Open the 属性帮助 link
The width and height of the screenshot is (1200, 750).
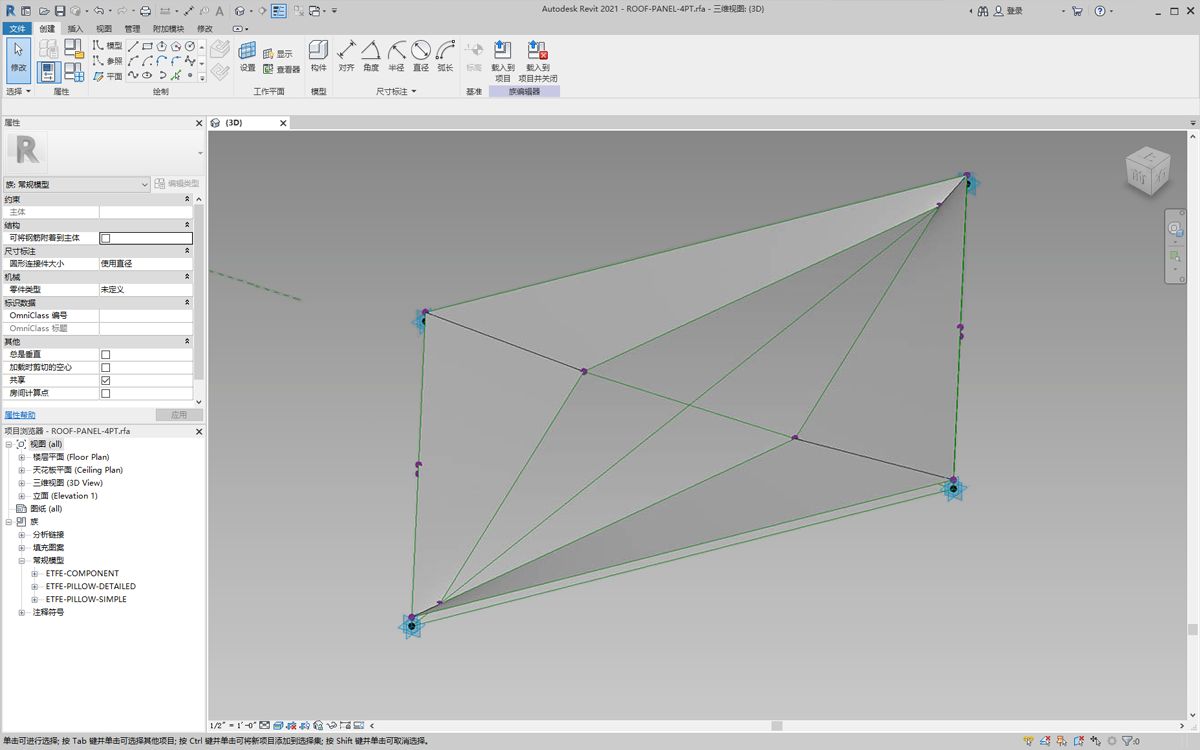tap(20, 415)
